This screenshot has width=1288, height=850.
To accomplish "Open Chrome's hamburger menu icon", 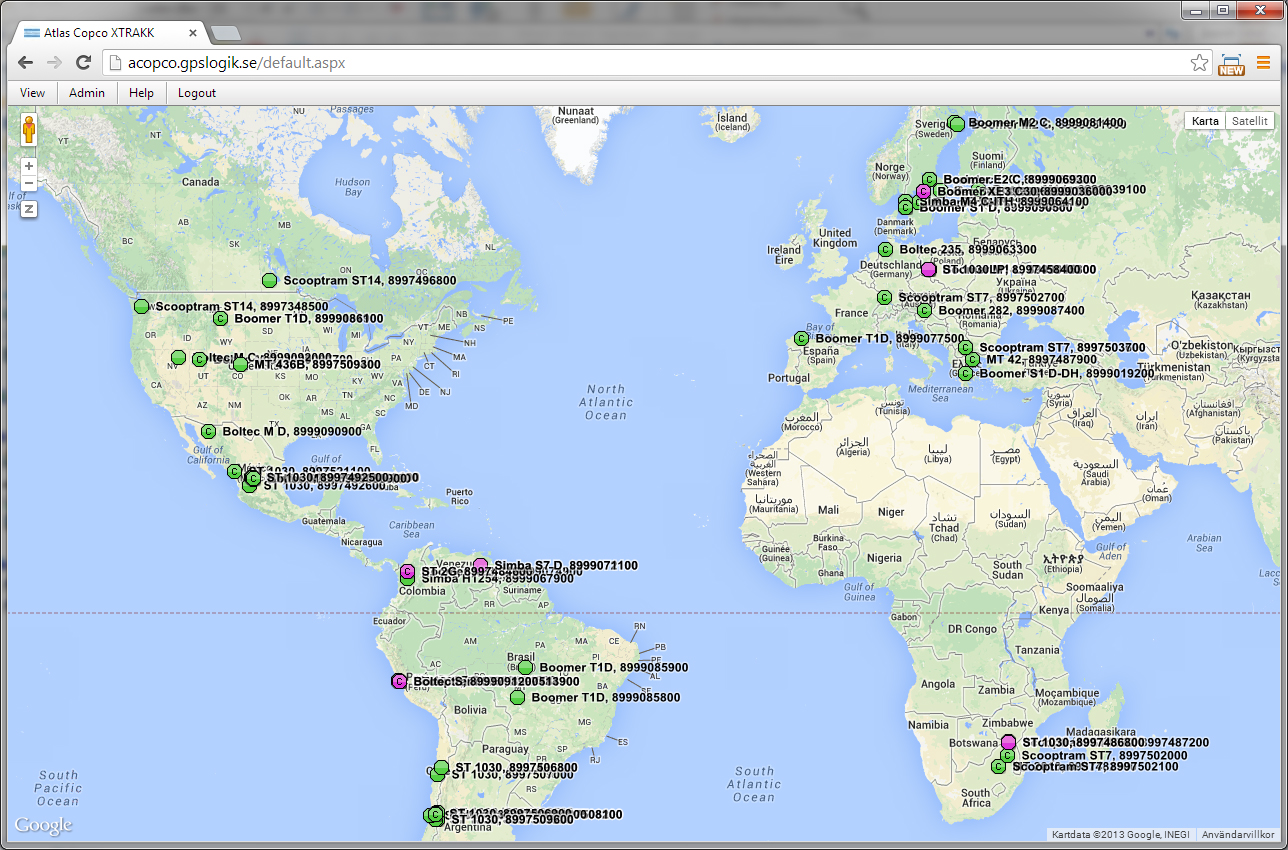I will coord(1263,63).
